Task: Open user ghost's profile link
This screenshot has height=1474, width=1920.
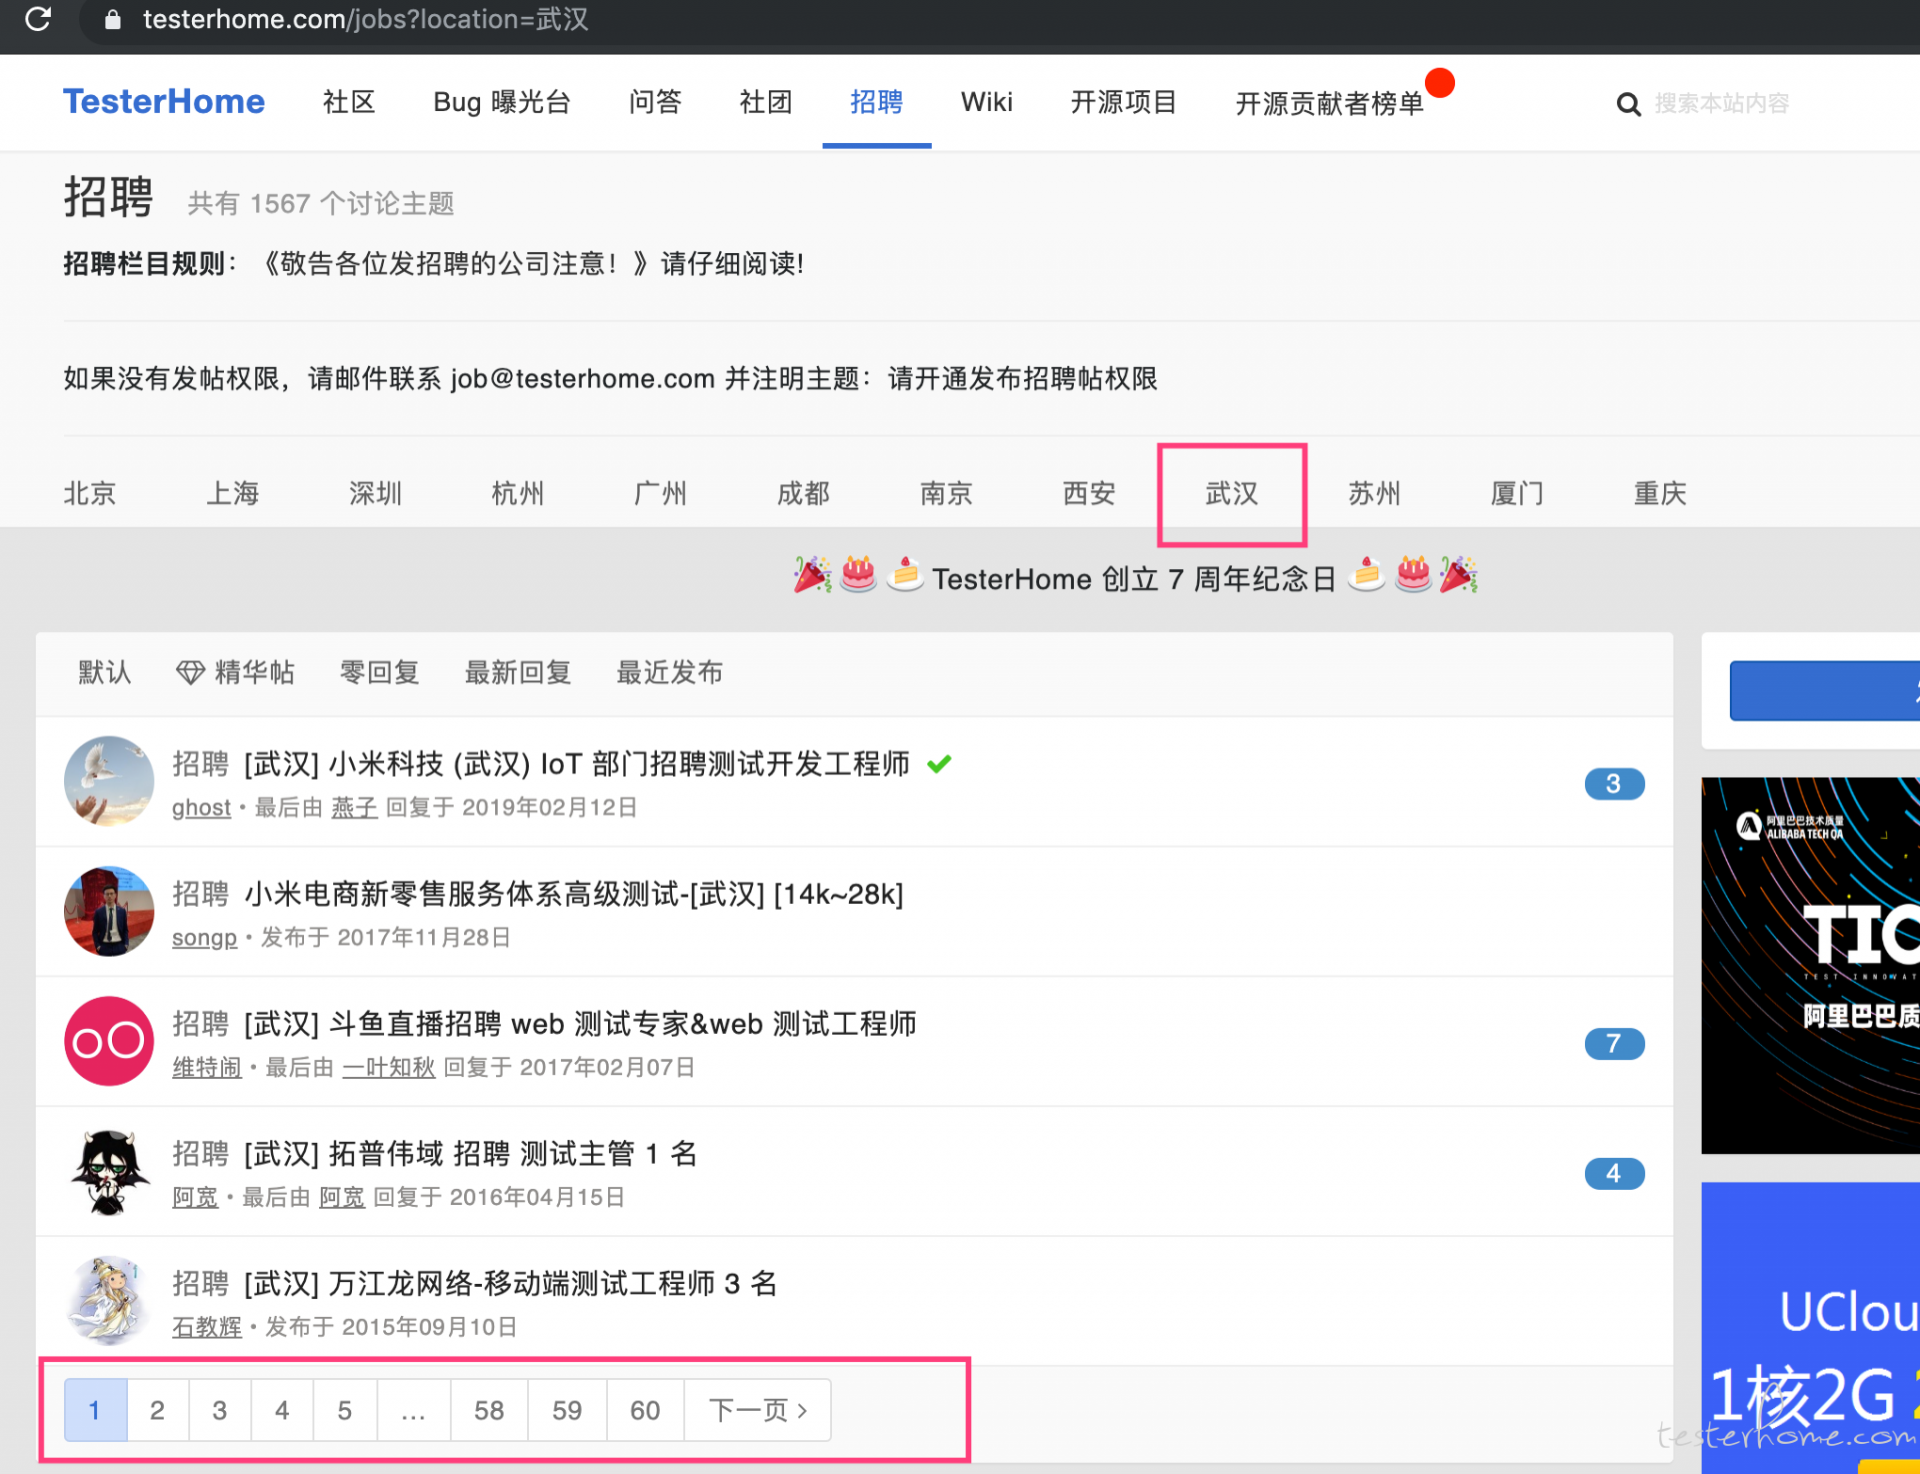Action: pos(201,807)
